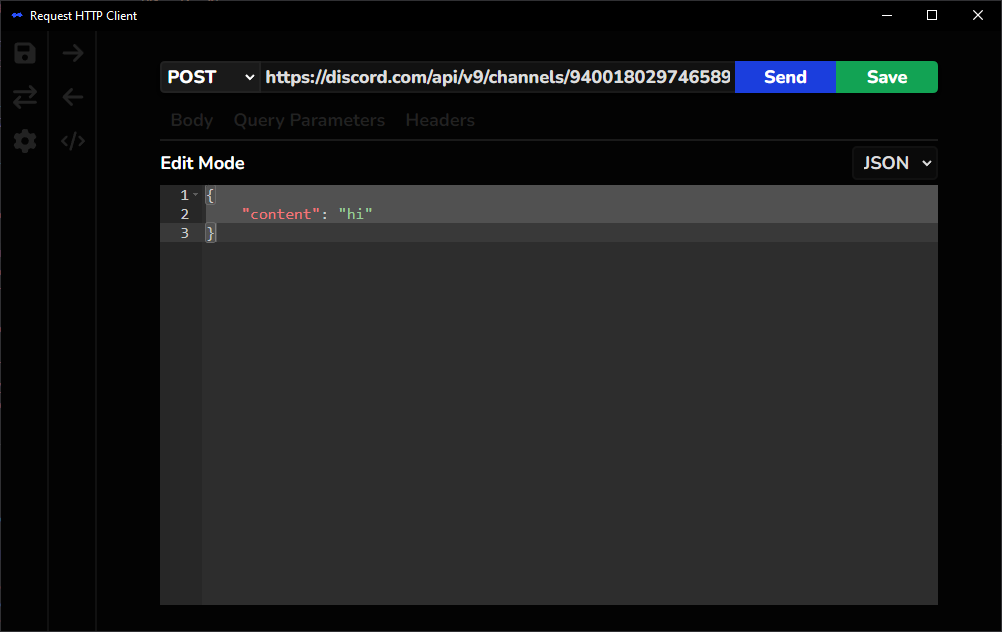Click line number 2 in gutter

coord(185,214)
